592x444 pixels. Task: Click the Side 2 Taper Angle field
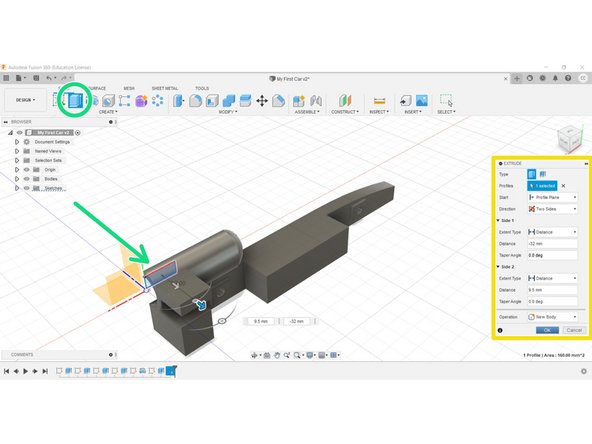(x=552, y=301)
